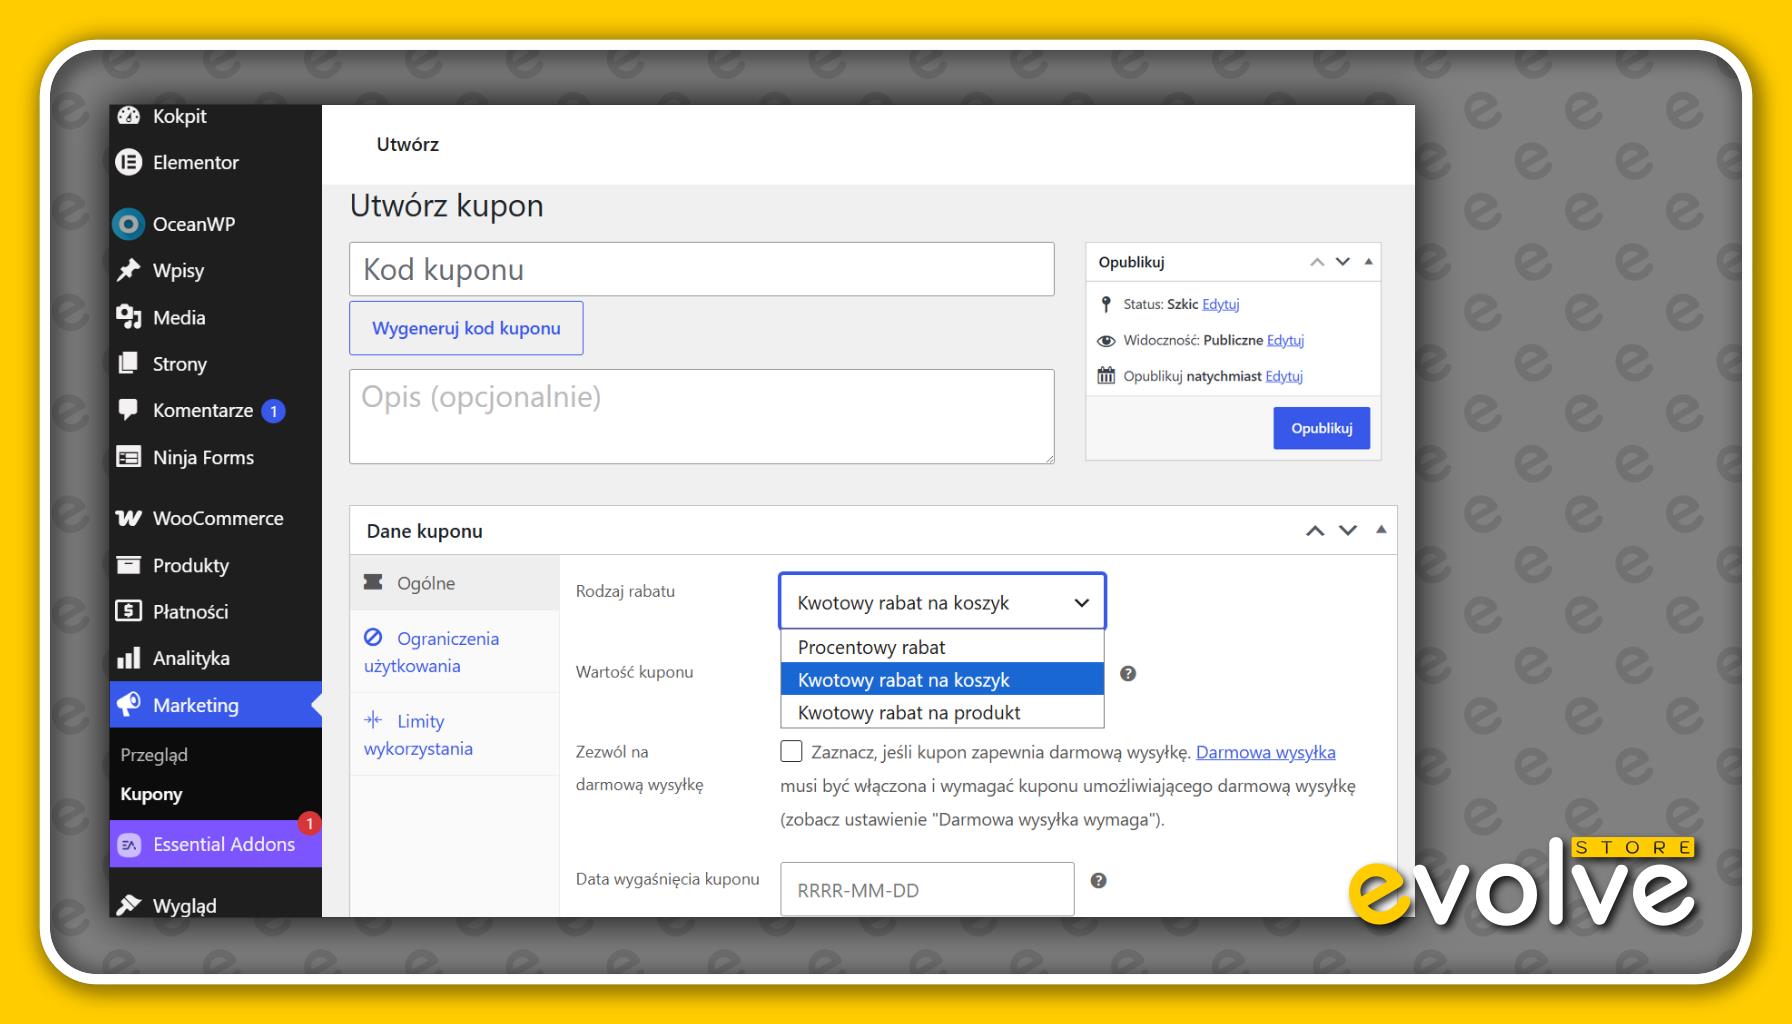
Task: Click the Elementor menu label
Action: click(196, 162)
